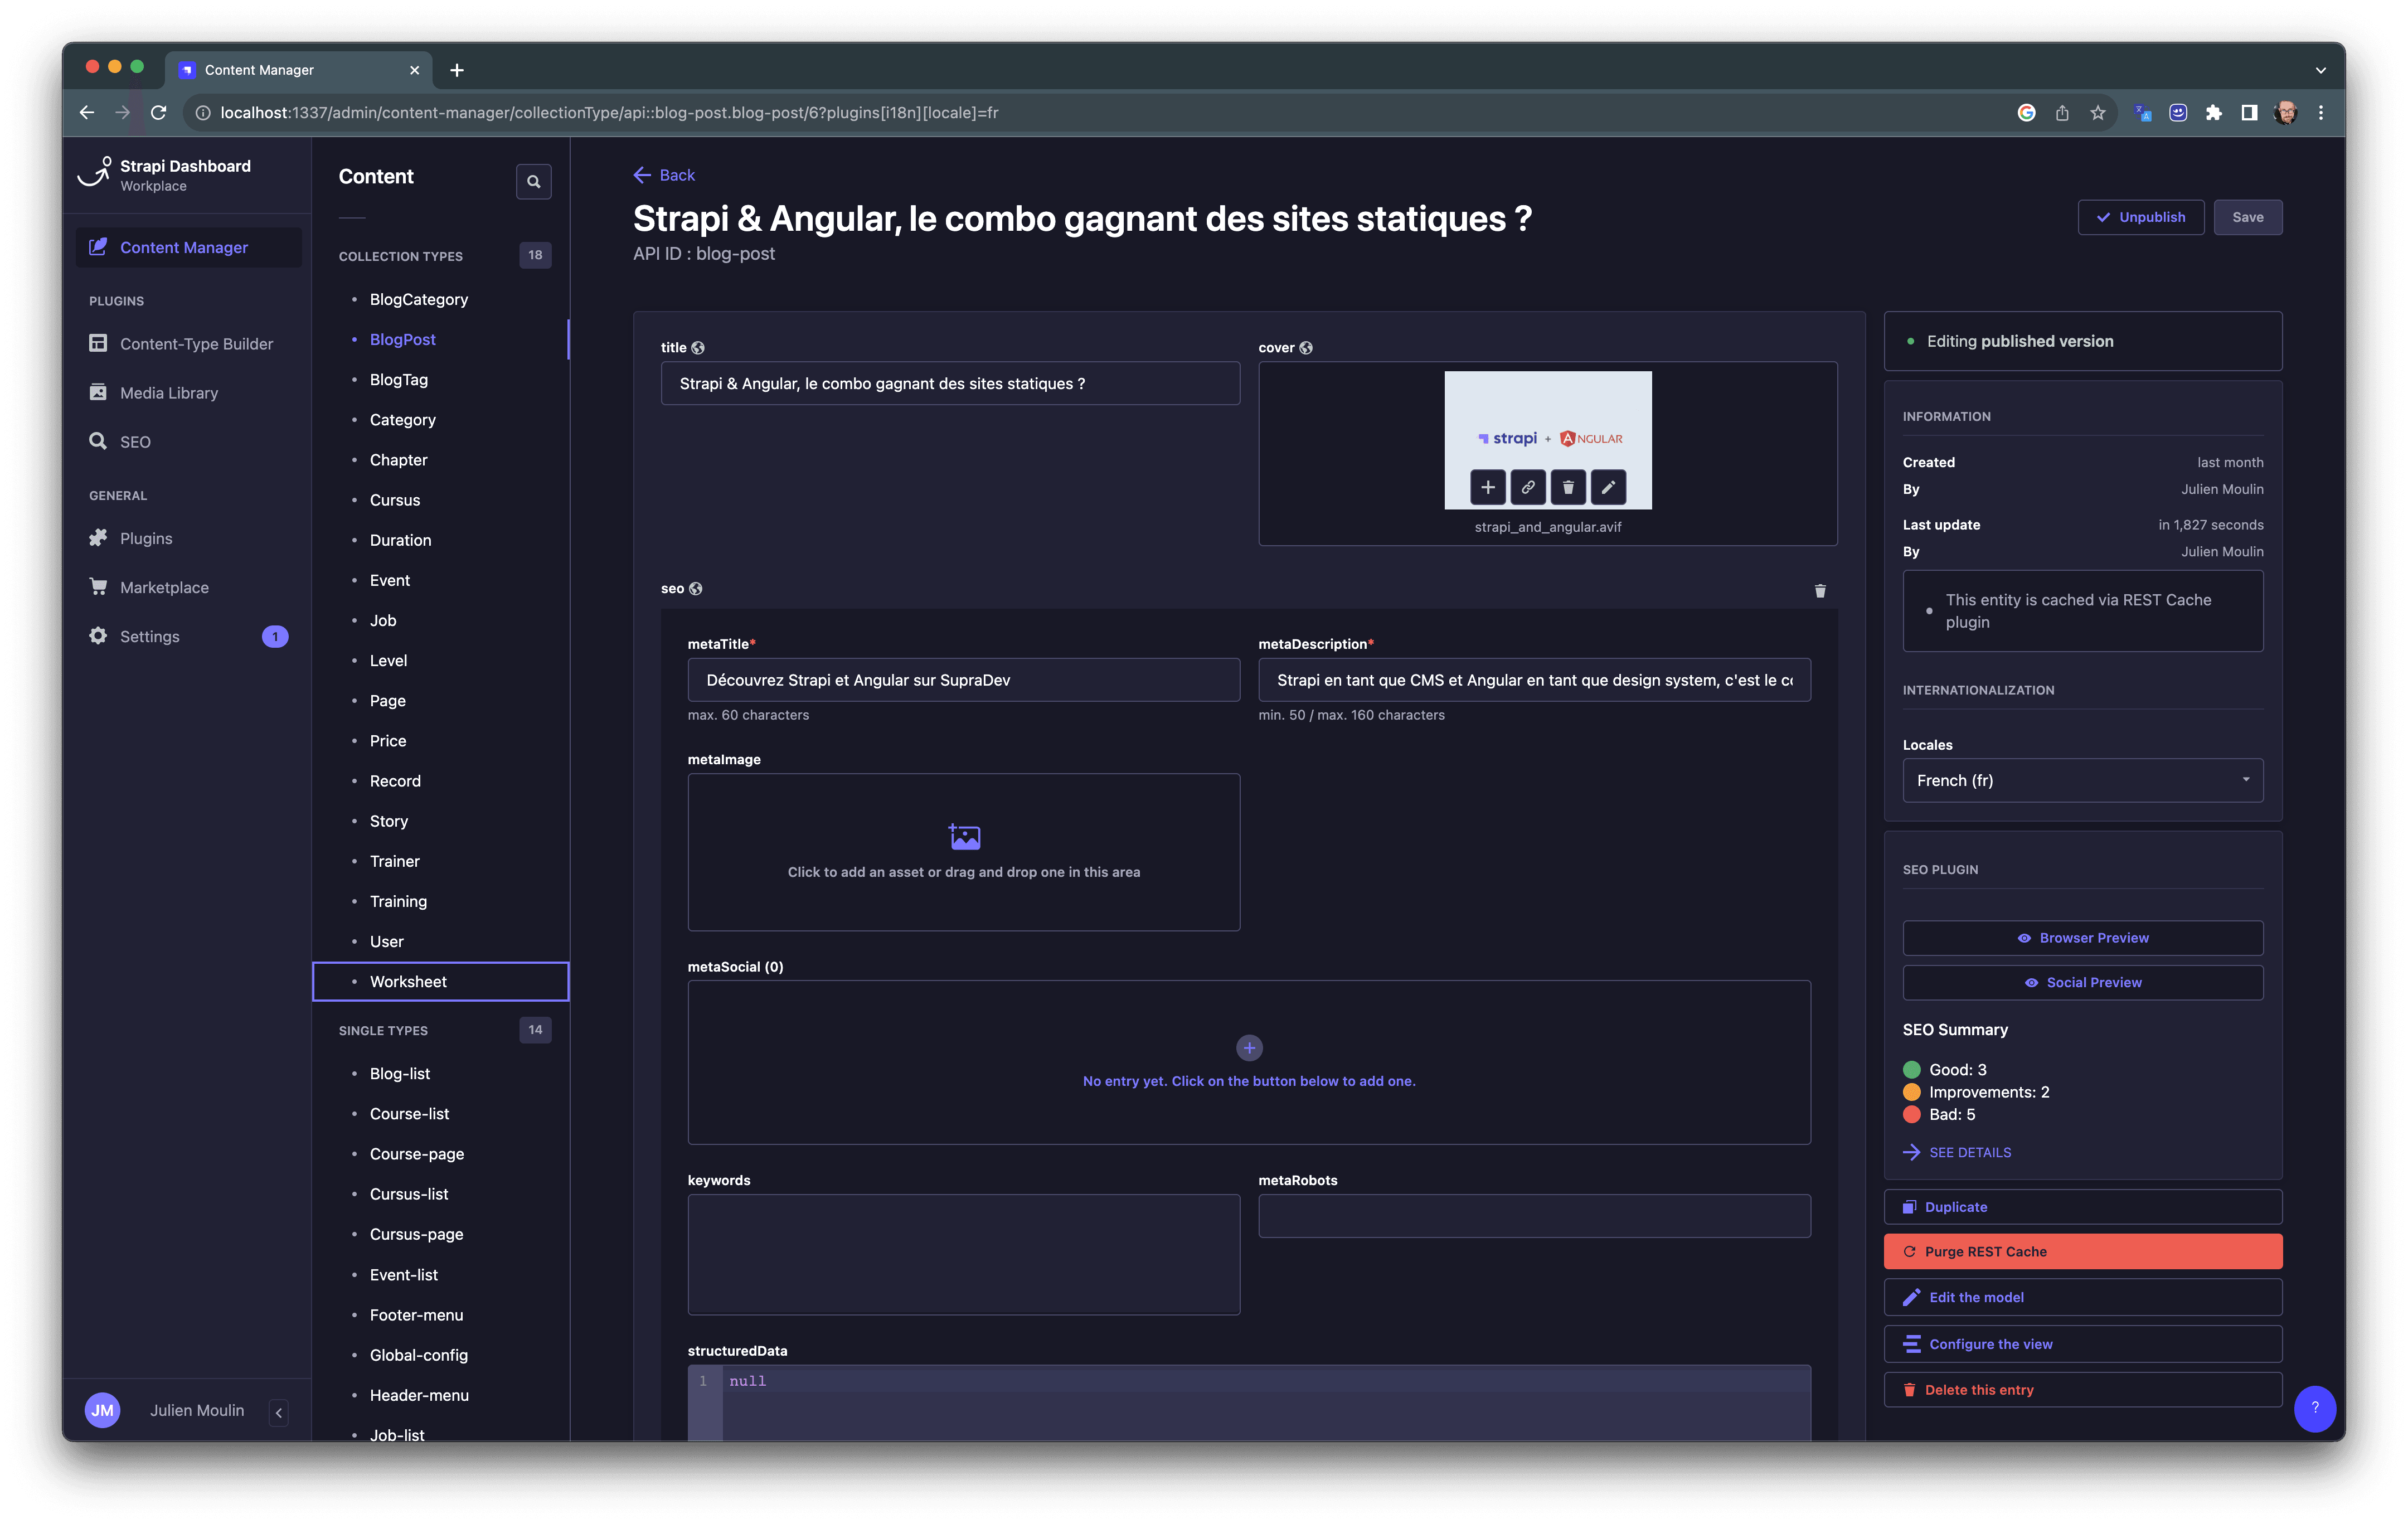Delete this entry
Image resolution: width=2408 pixels, height=1524 pixels.
click(x=2082, y=1390)
